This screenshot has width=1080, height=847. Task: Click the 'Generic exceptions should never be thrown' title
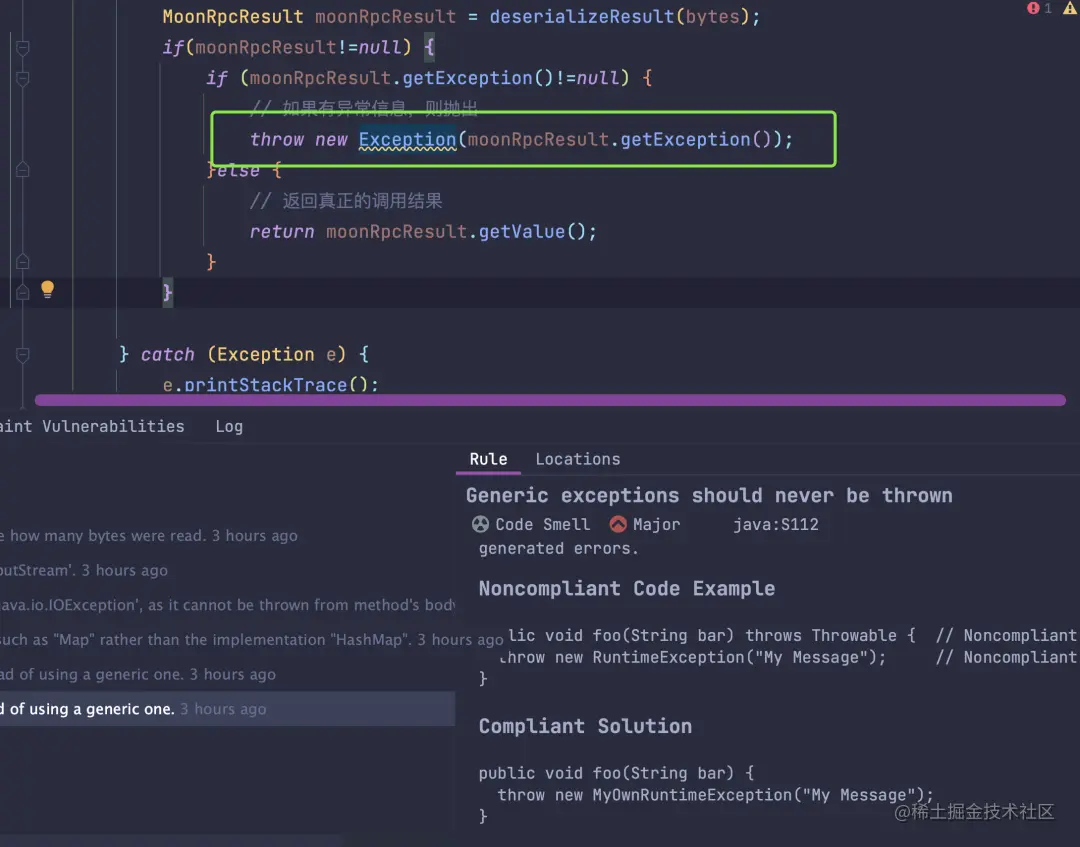(709, 496)
